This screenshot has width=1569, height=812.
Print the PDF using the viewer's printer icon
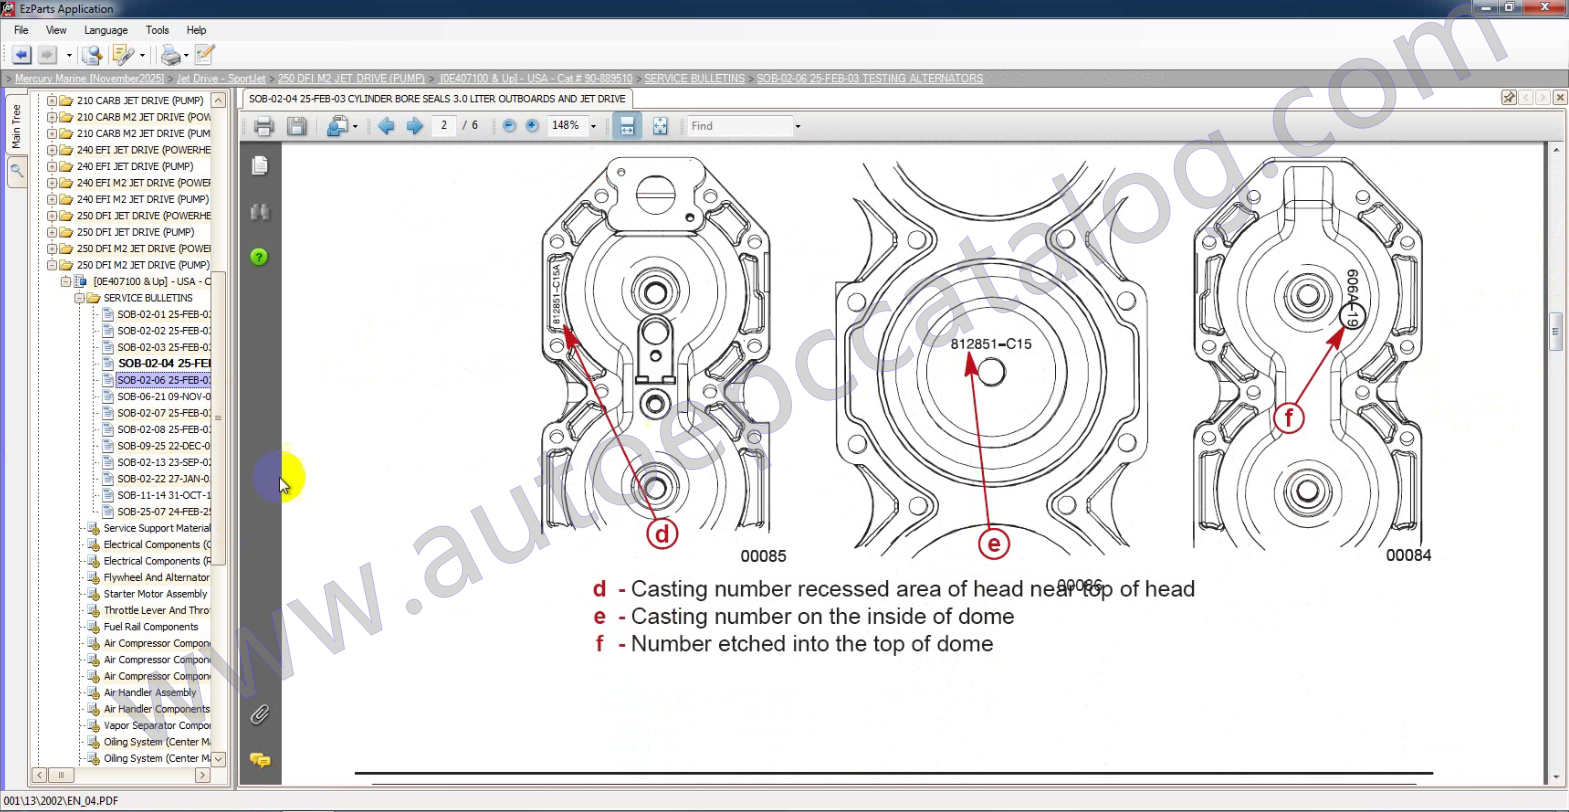click(264, 126)
